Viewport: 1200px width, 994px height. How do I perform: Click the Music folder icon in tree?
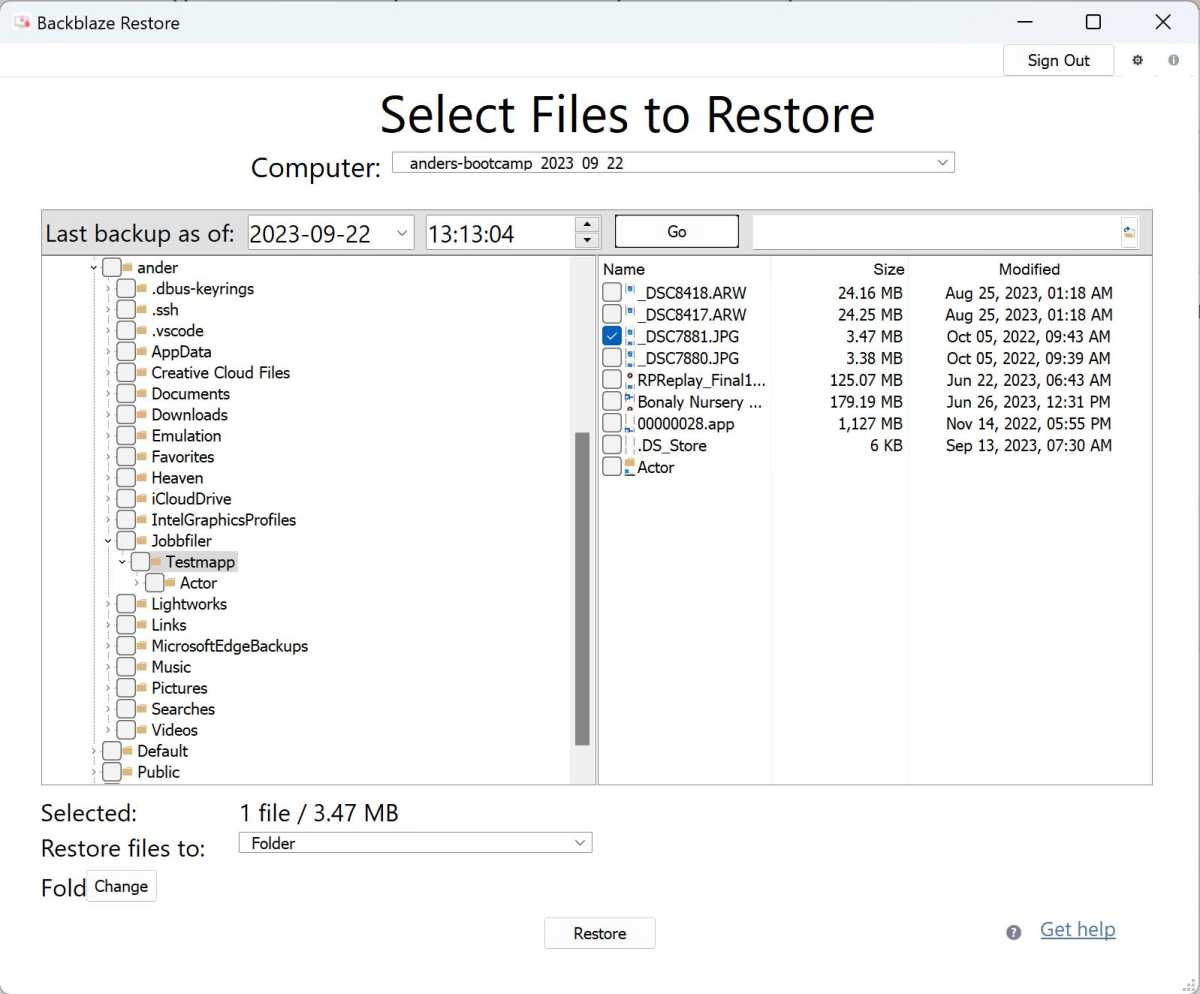(142, 667)
